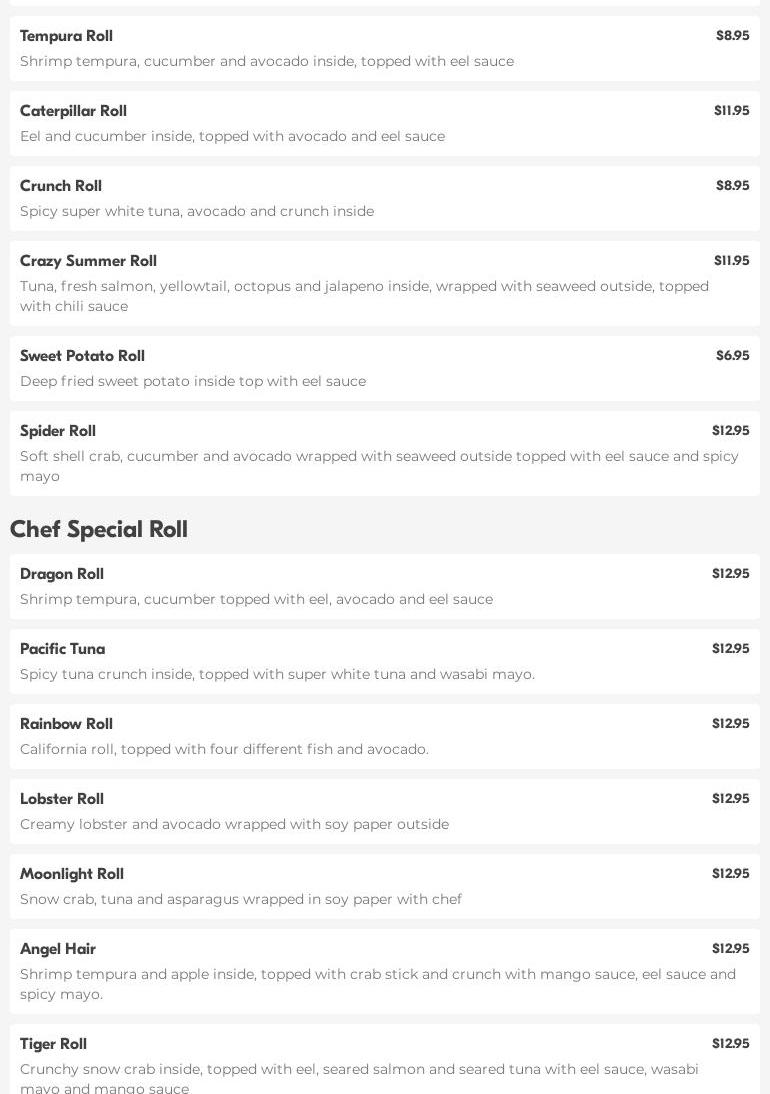This screenshot has width=770, height=1094.
Task: Click the Crazy Summer Roll title
Action: coord(88,261)
